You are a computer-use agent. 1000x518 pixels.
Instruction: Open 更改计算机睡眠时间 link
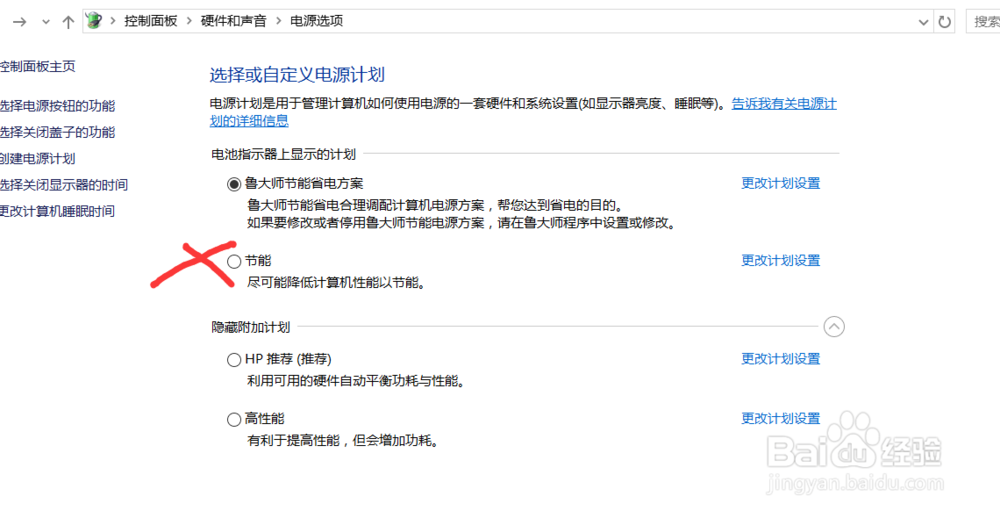57,211
